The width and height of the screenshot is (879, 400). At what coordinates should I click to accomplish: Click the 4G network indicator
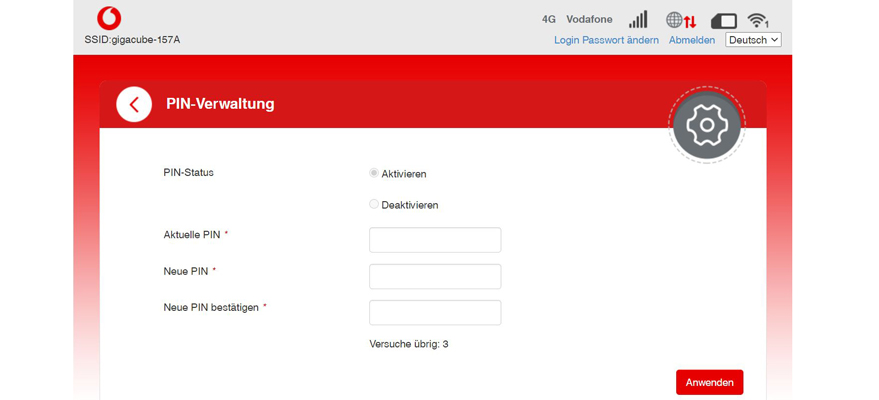click(x=548, y=19)
